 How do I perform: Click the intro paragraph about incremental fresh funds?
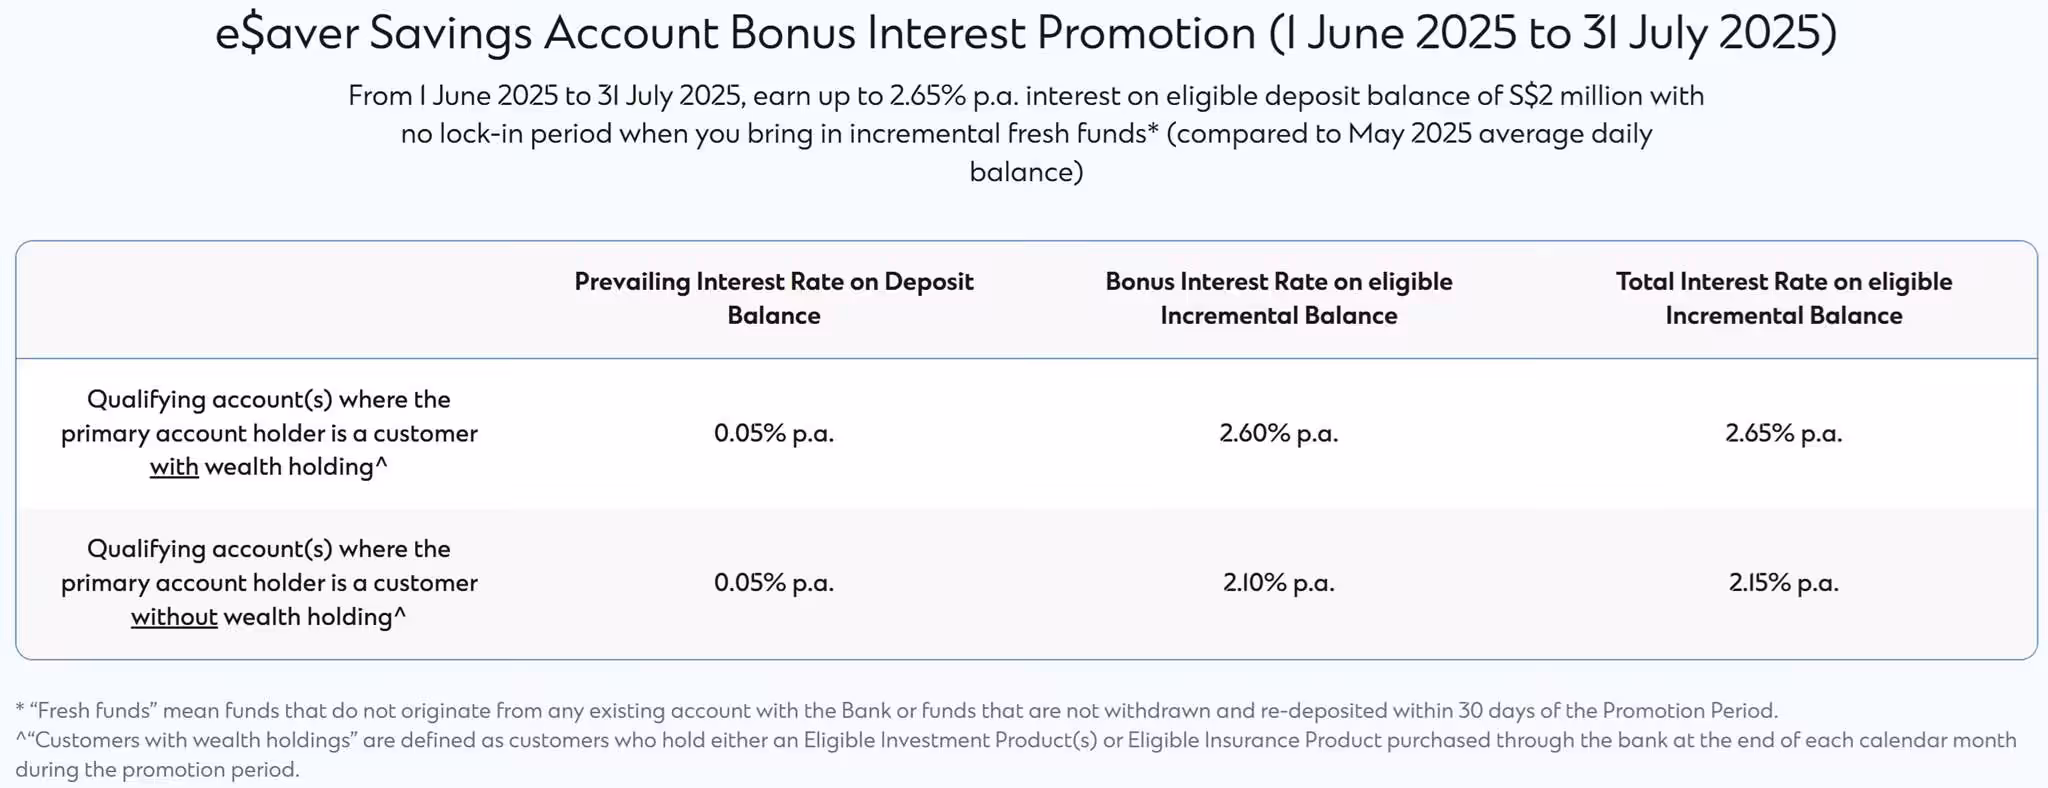coord(1025,134)
